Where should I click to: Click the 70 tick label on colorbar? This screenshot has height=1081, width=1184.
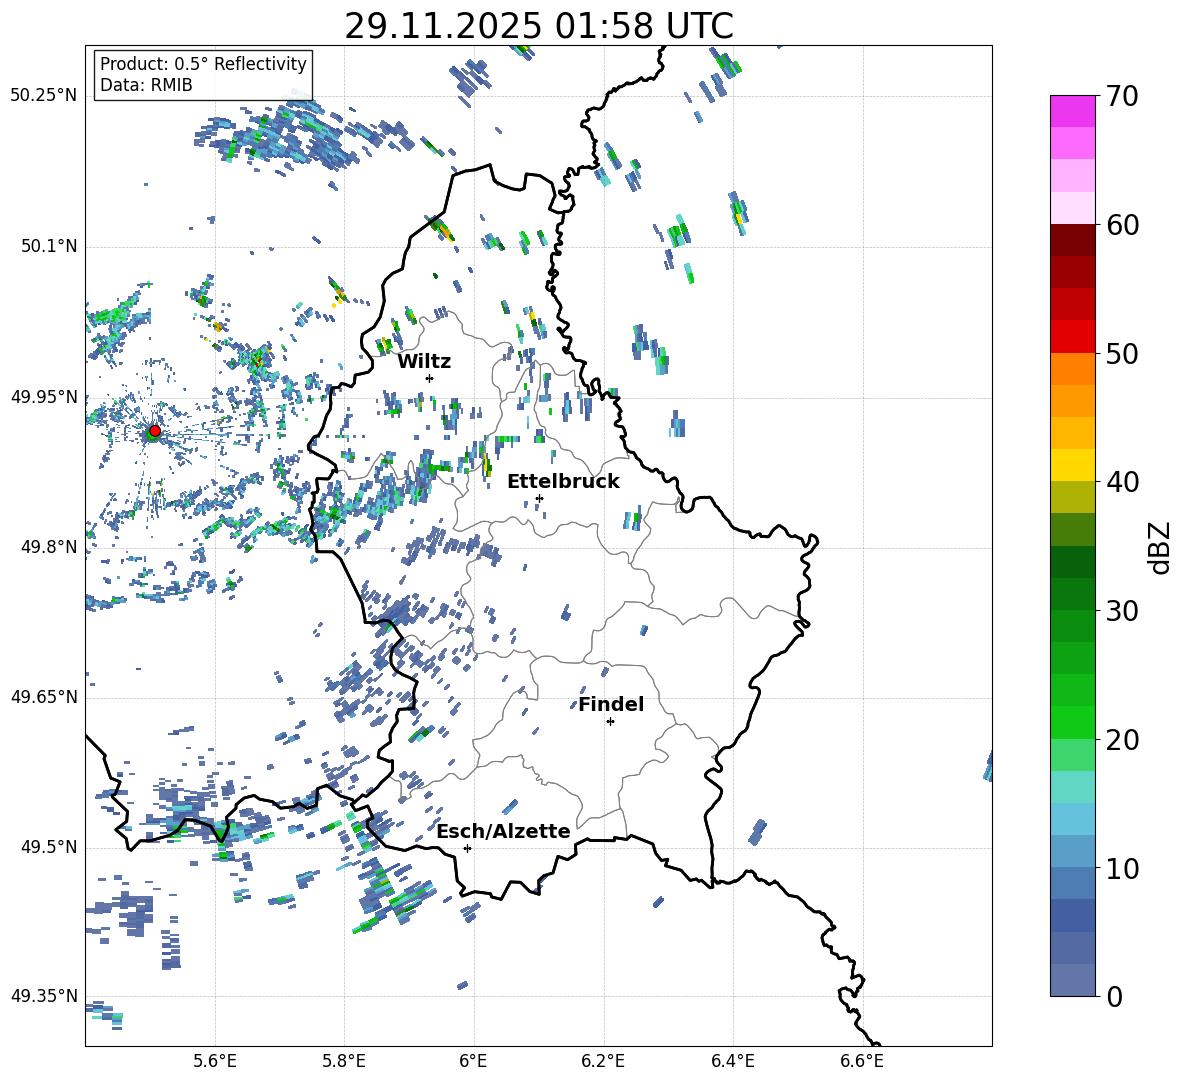(1123, 97)
